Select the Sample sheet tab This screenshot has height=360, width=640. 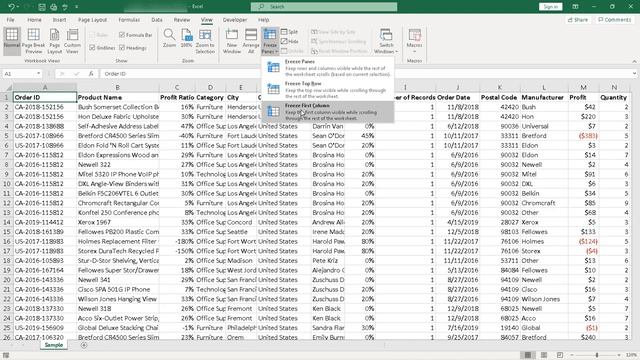click(53, 345)
